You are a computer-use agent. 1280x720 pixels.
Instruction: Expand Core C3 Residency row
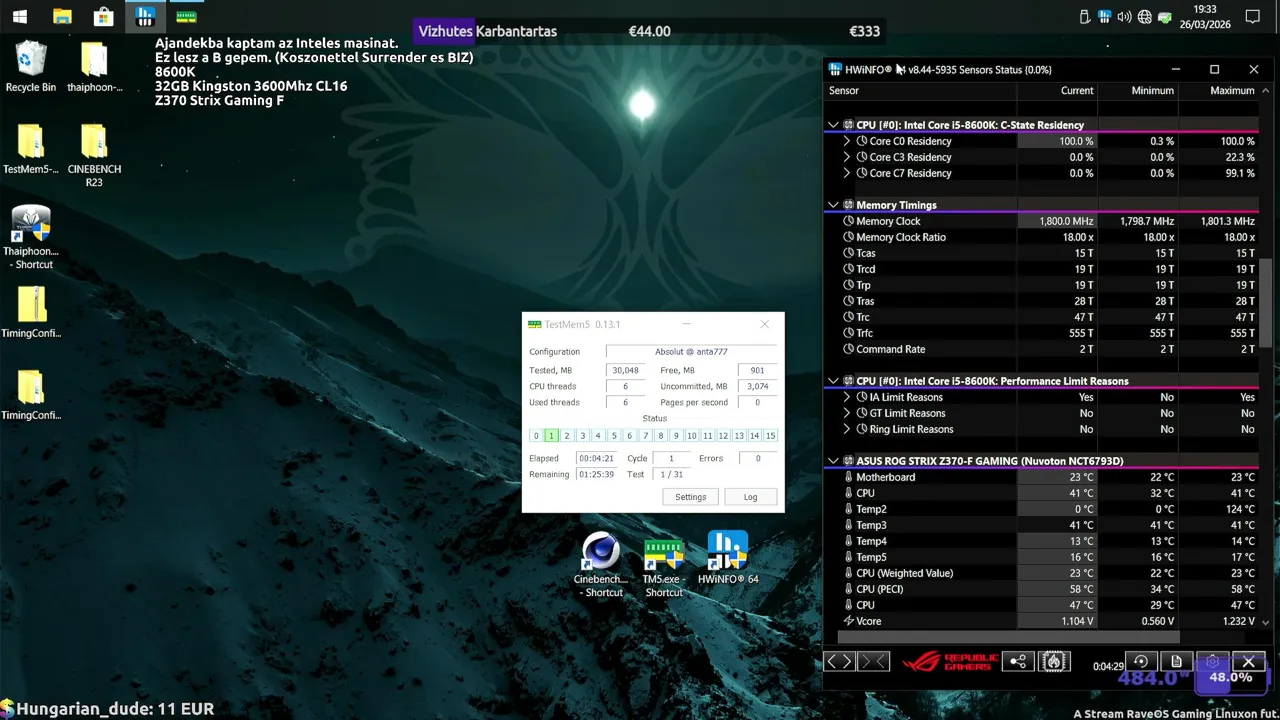[x=847, y=157]
